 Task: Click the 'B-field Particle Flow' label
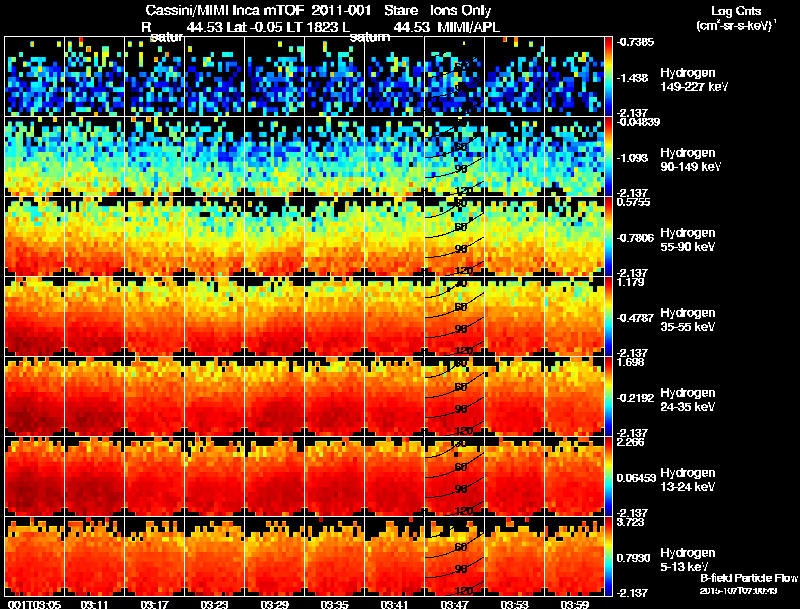(748, 578)
